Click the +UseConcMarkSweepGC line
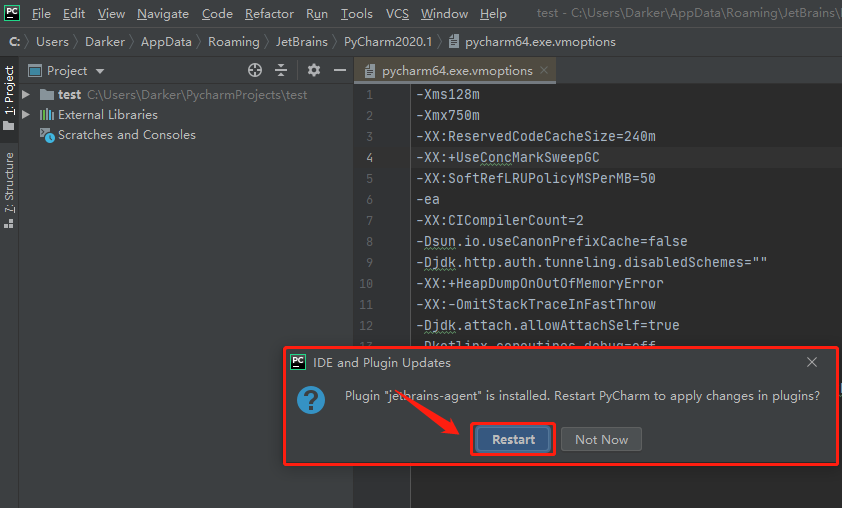Screen dimensions: 842x508 pos(508,157)
